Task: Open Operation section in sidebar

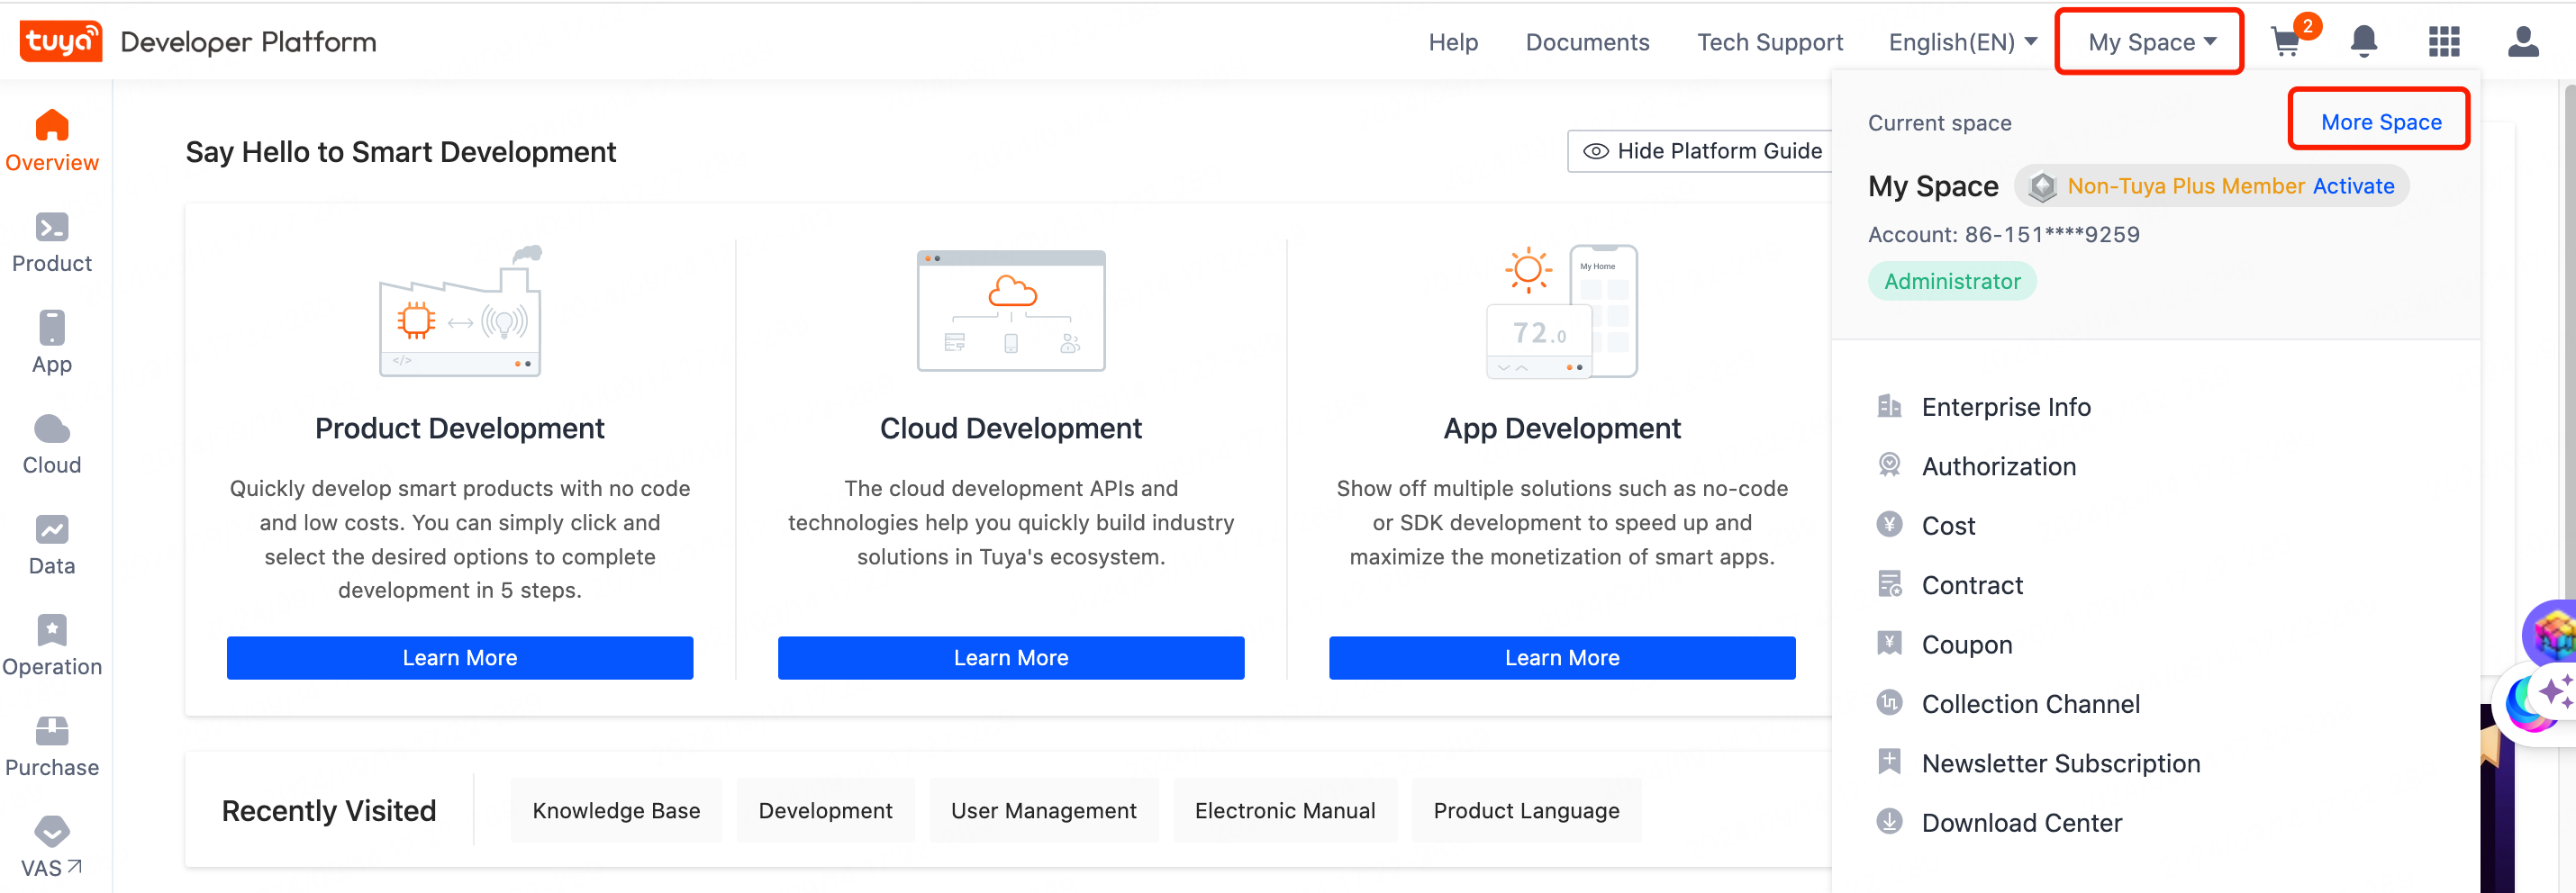Action: (x=52, y=646)
